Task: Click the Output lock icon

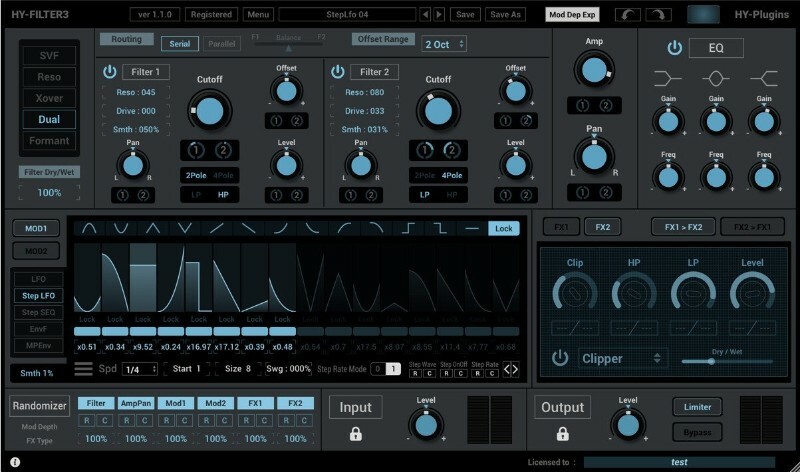Action: click(x=562, y=433)
